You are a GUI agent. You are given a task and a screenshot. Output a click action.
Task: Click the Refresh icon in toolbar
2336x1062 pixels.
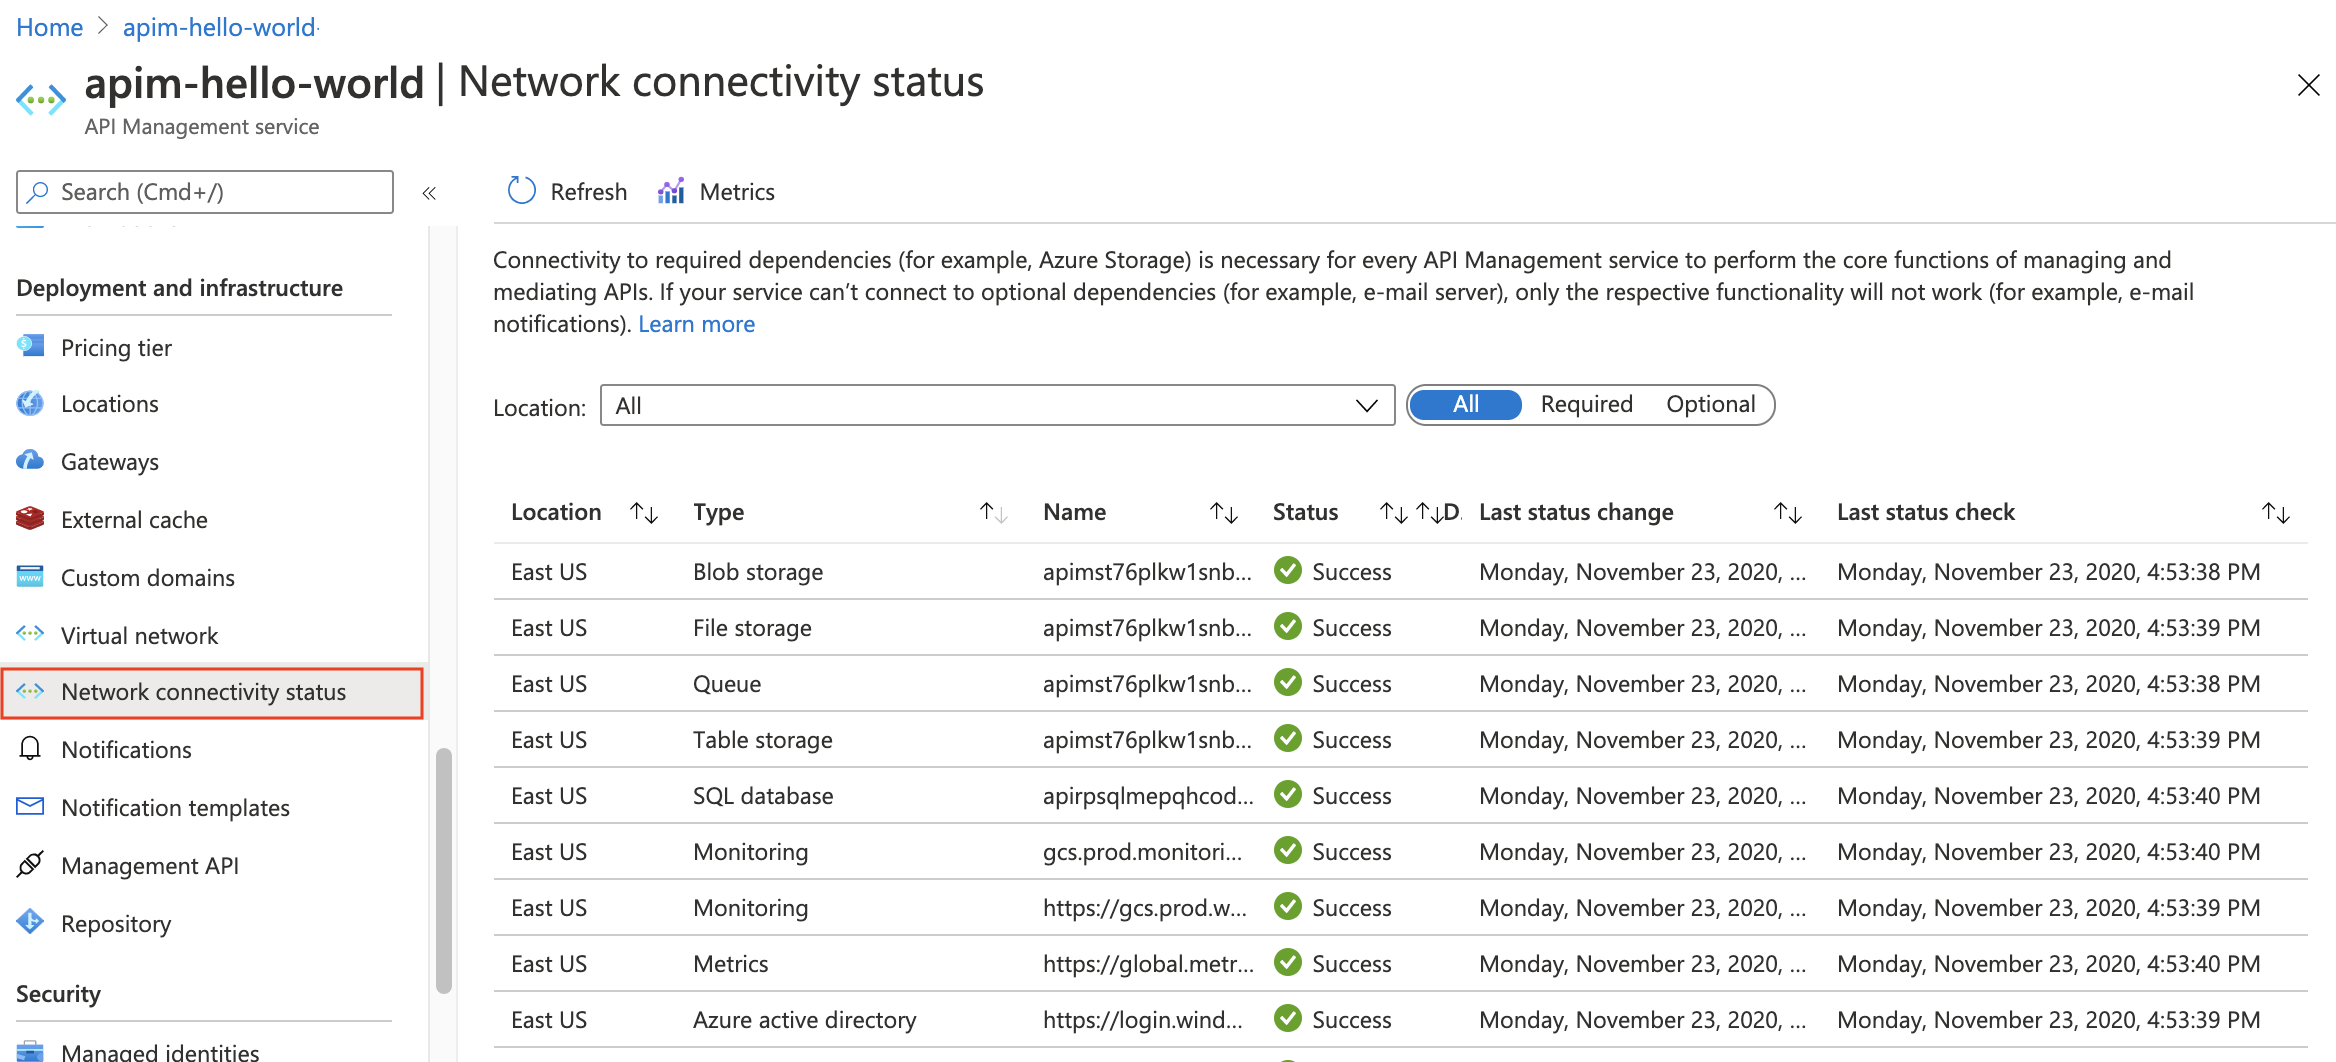pyautogui.click(x=522, y=191)
